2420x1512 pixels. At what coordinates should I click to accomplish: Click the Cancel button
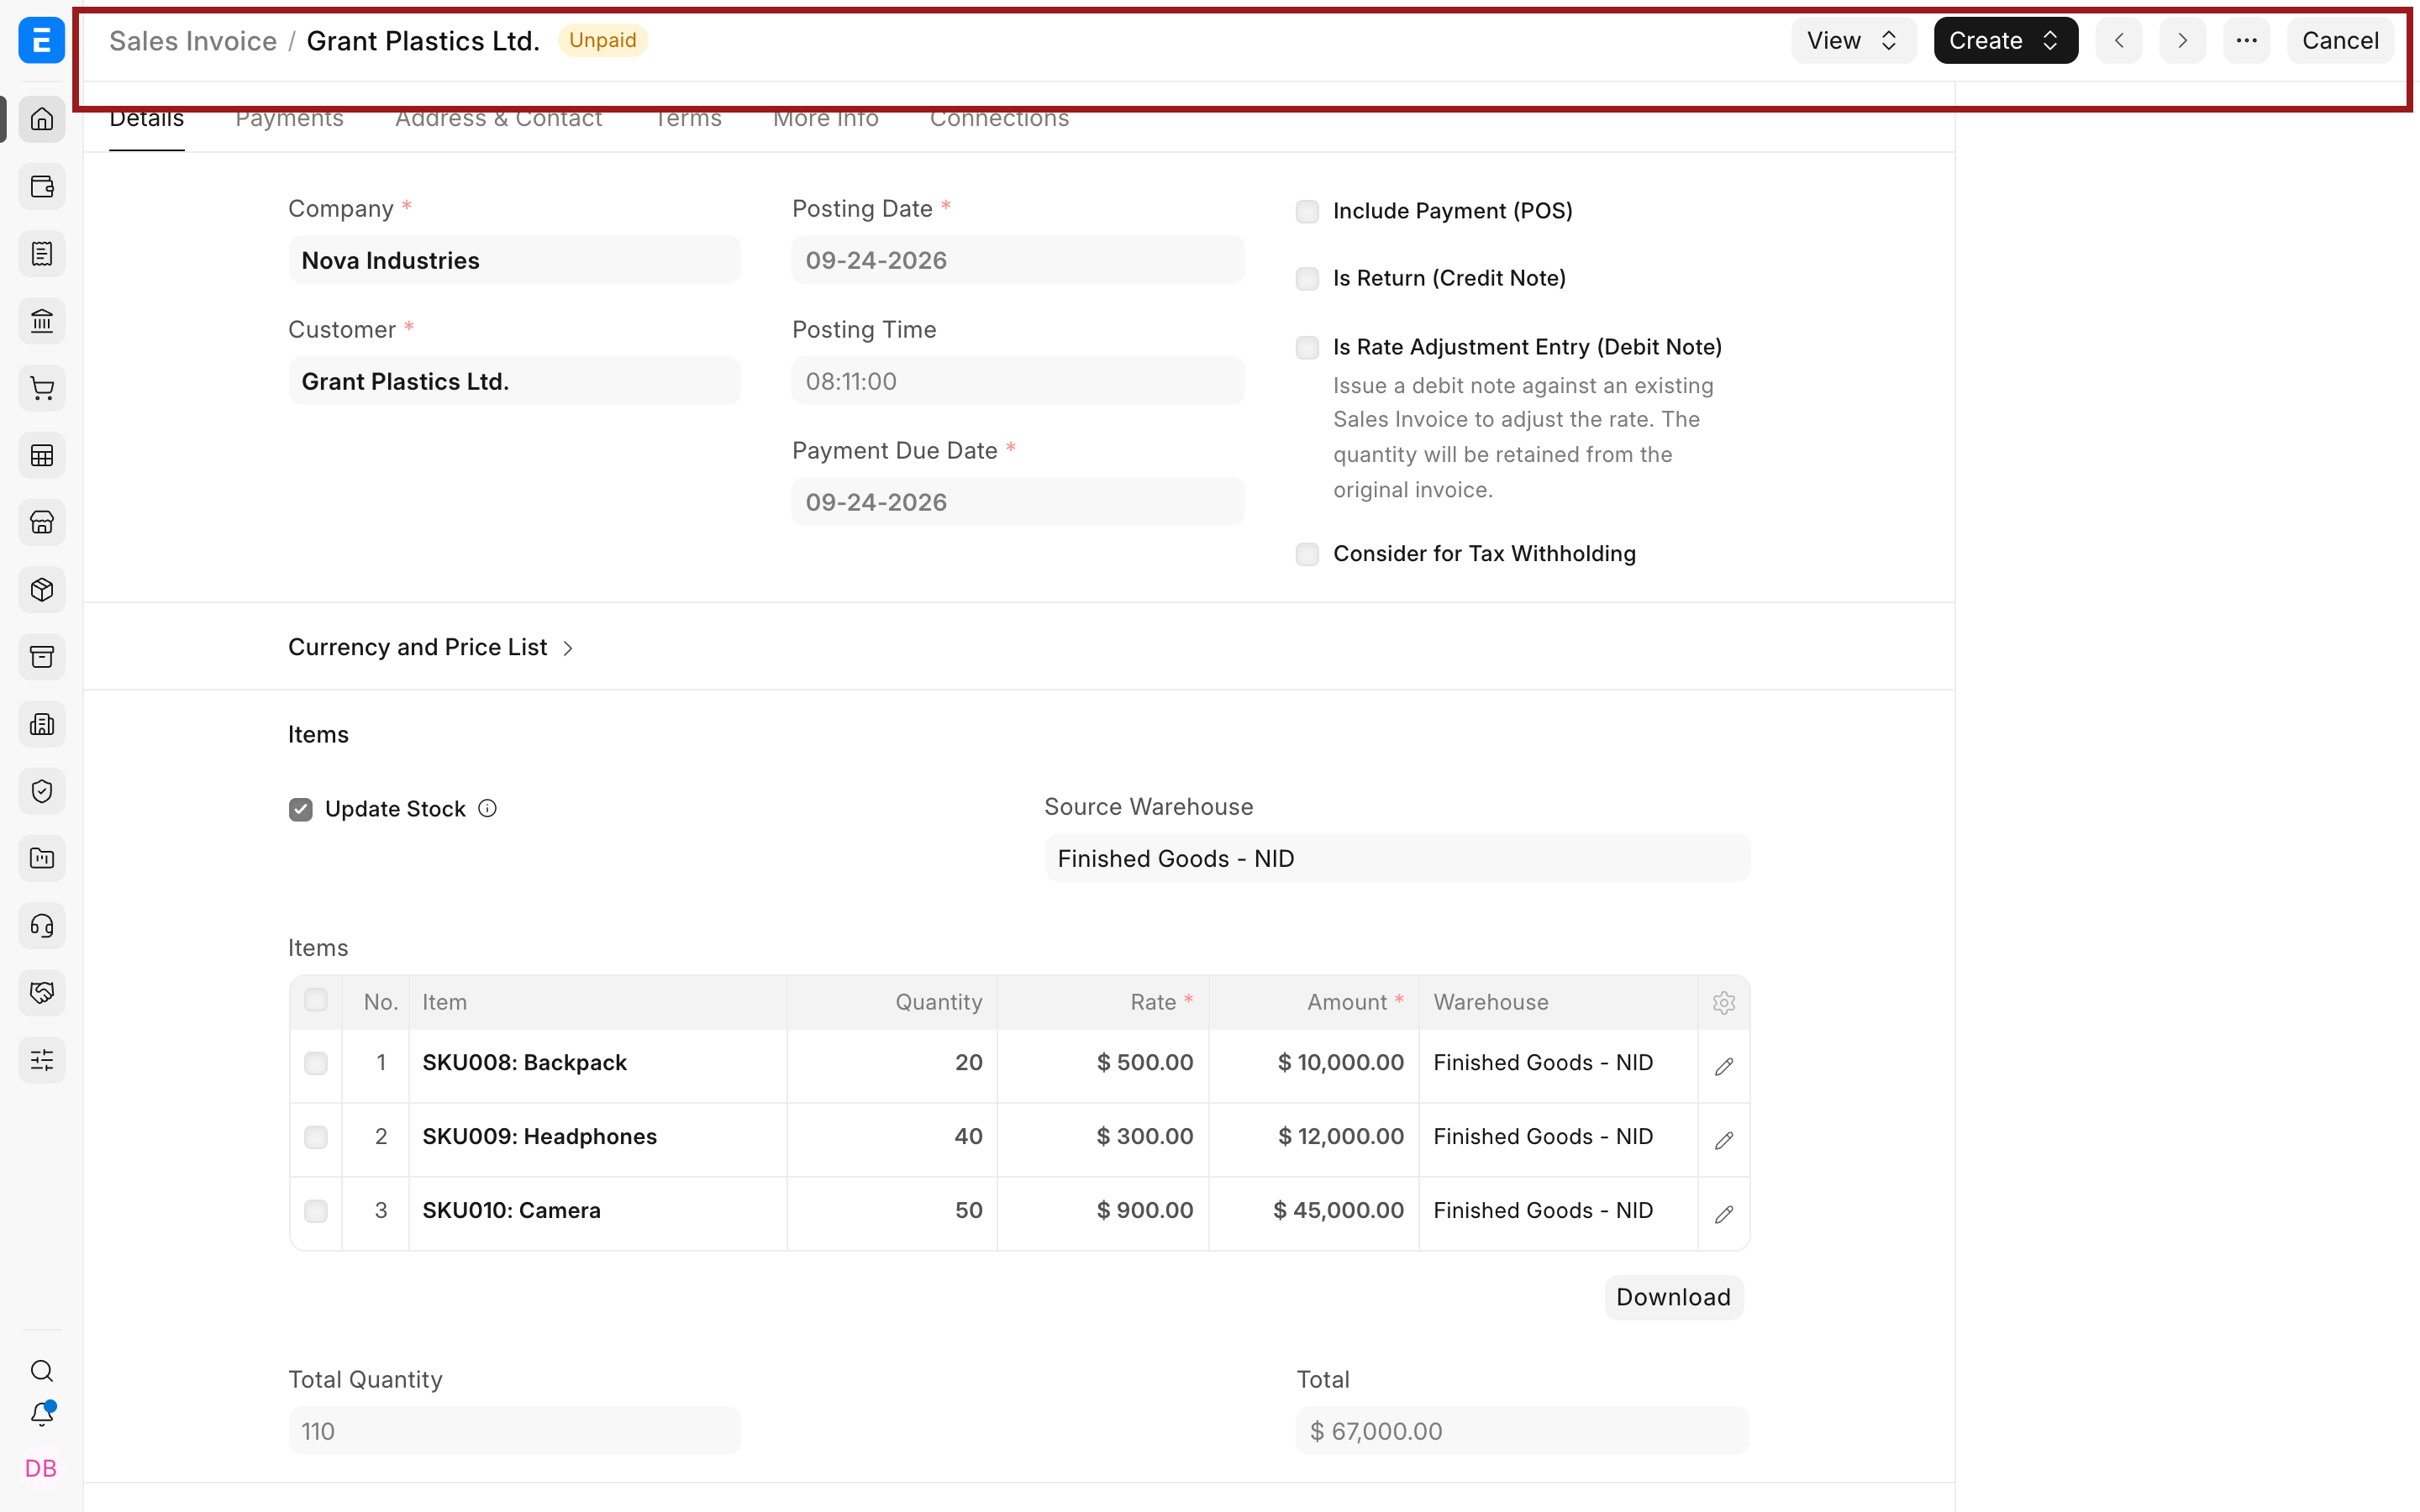click(x=2340, y=40)
